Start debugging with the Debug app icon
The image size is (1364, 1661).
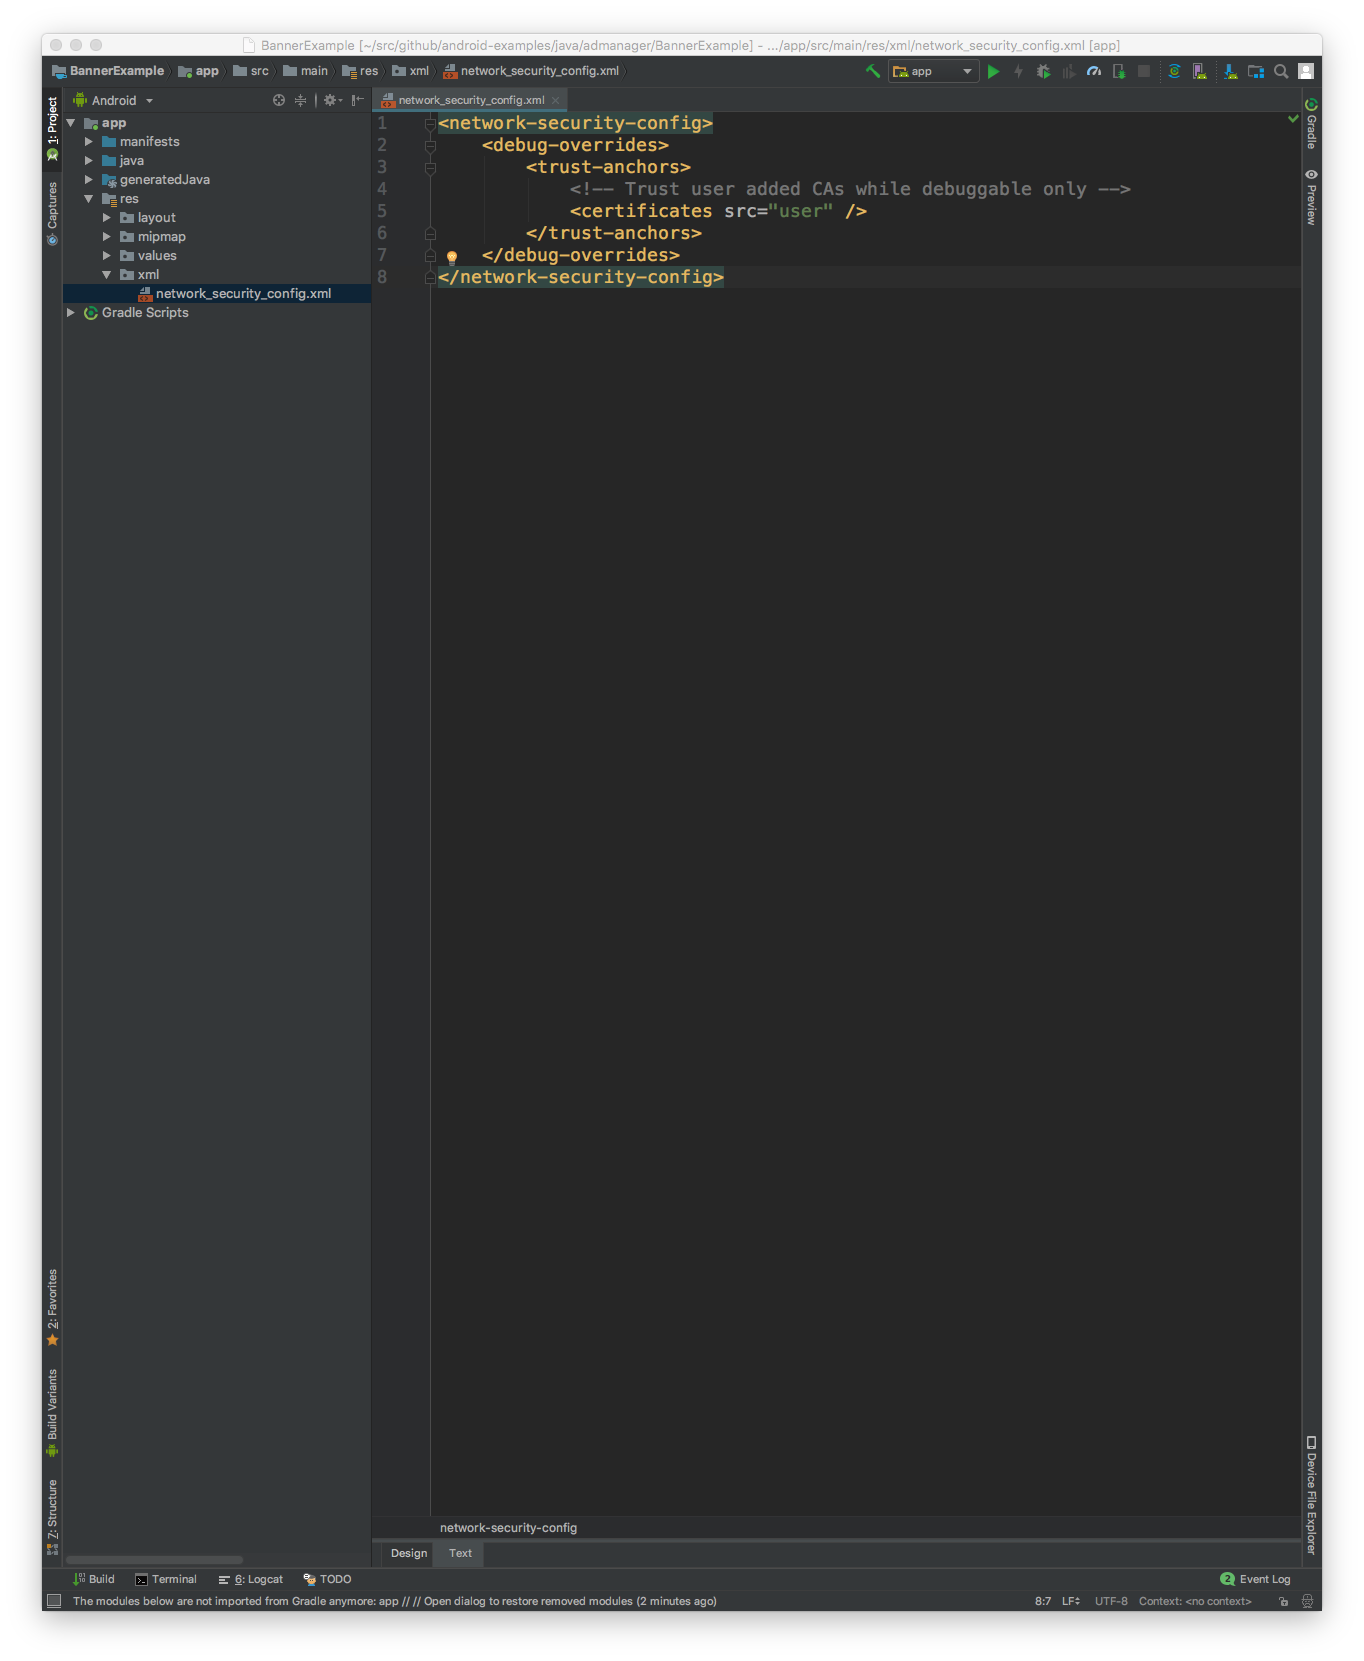pyautogui.click(x=1043, y=71)
